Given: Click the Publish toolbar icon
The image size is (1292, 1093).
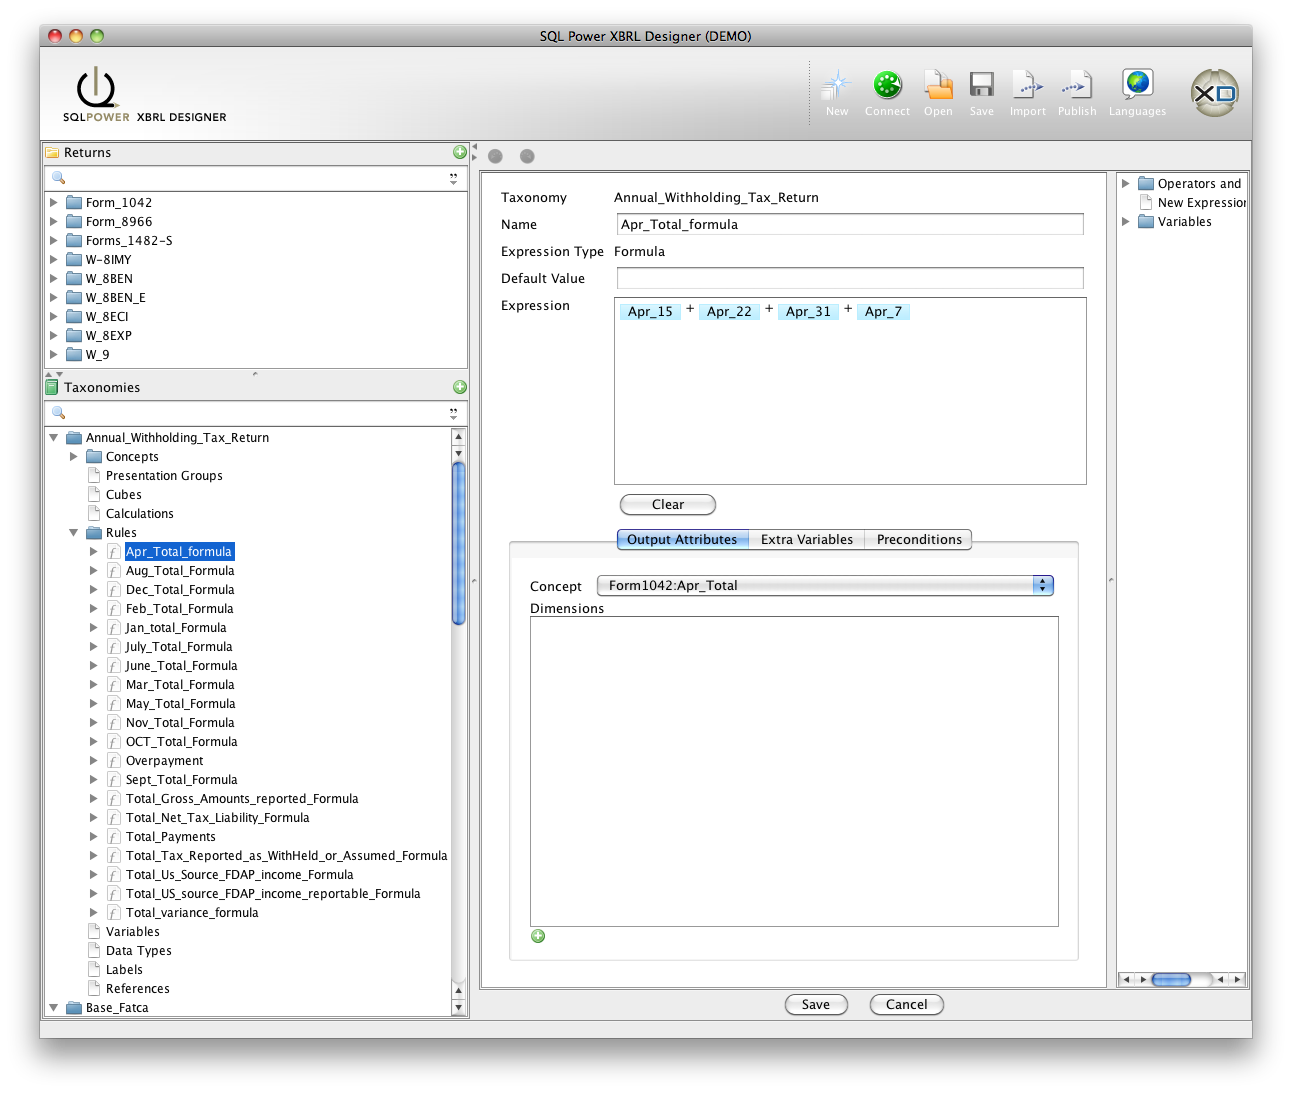Looking at the screenshot, I should pos(1077,86).
